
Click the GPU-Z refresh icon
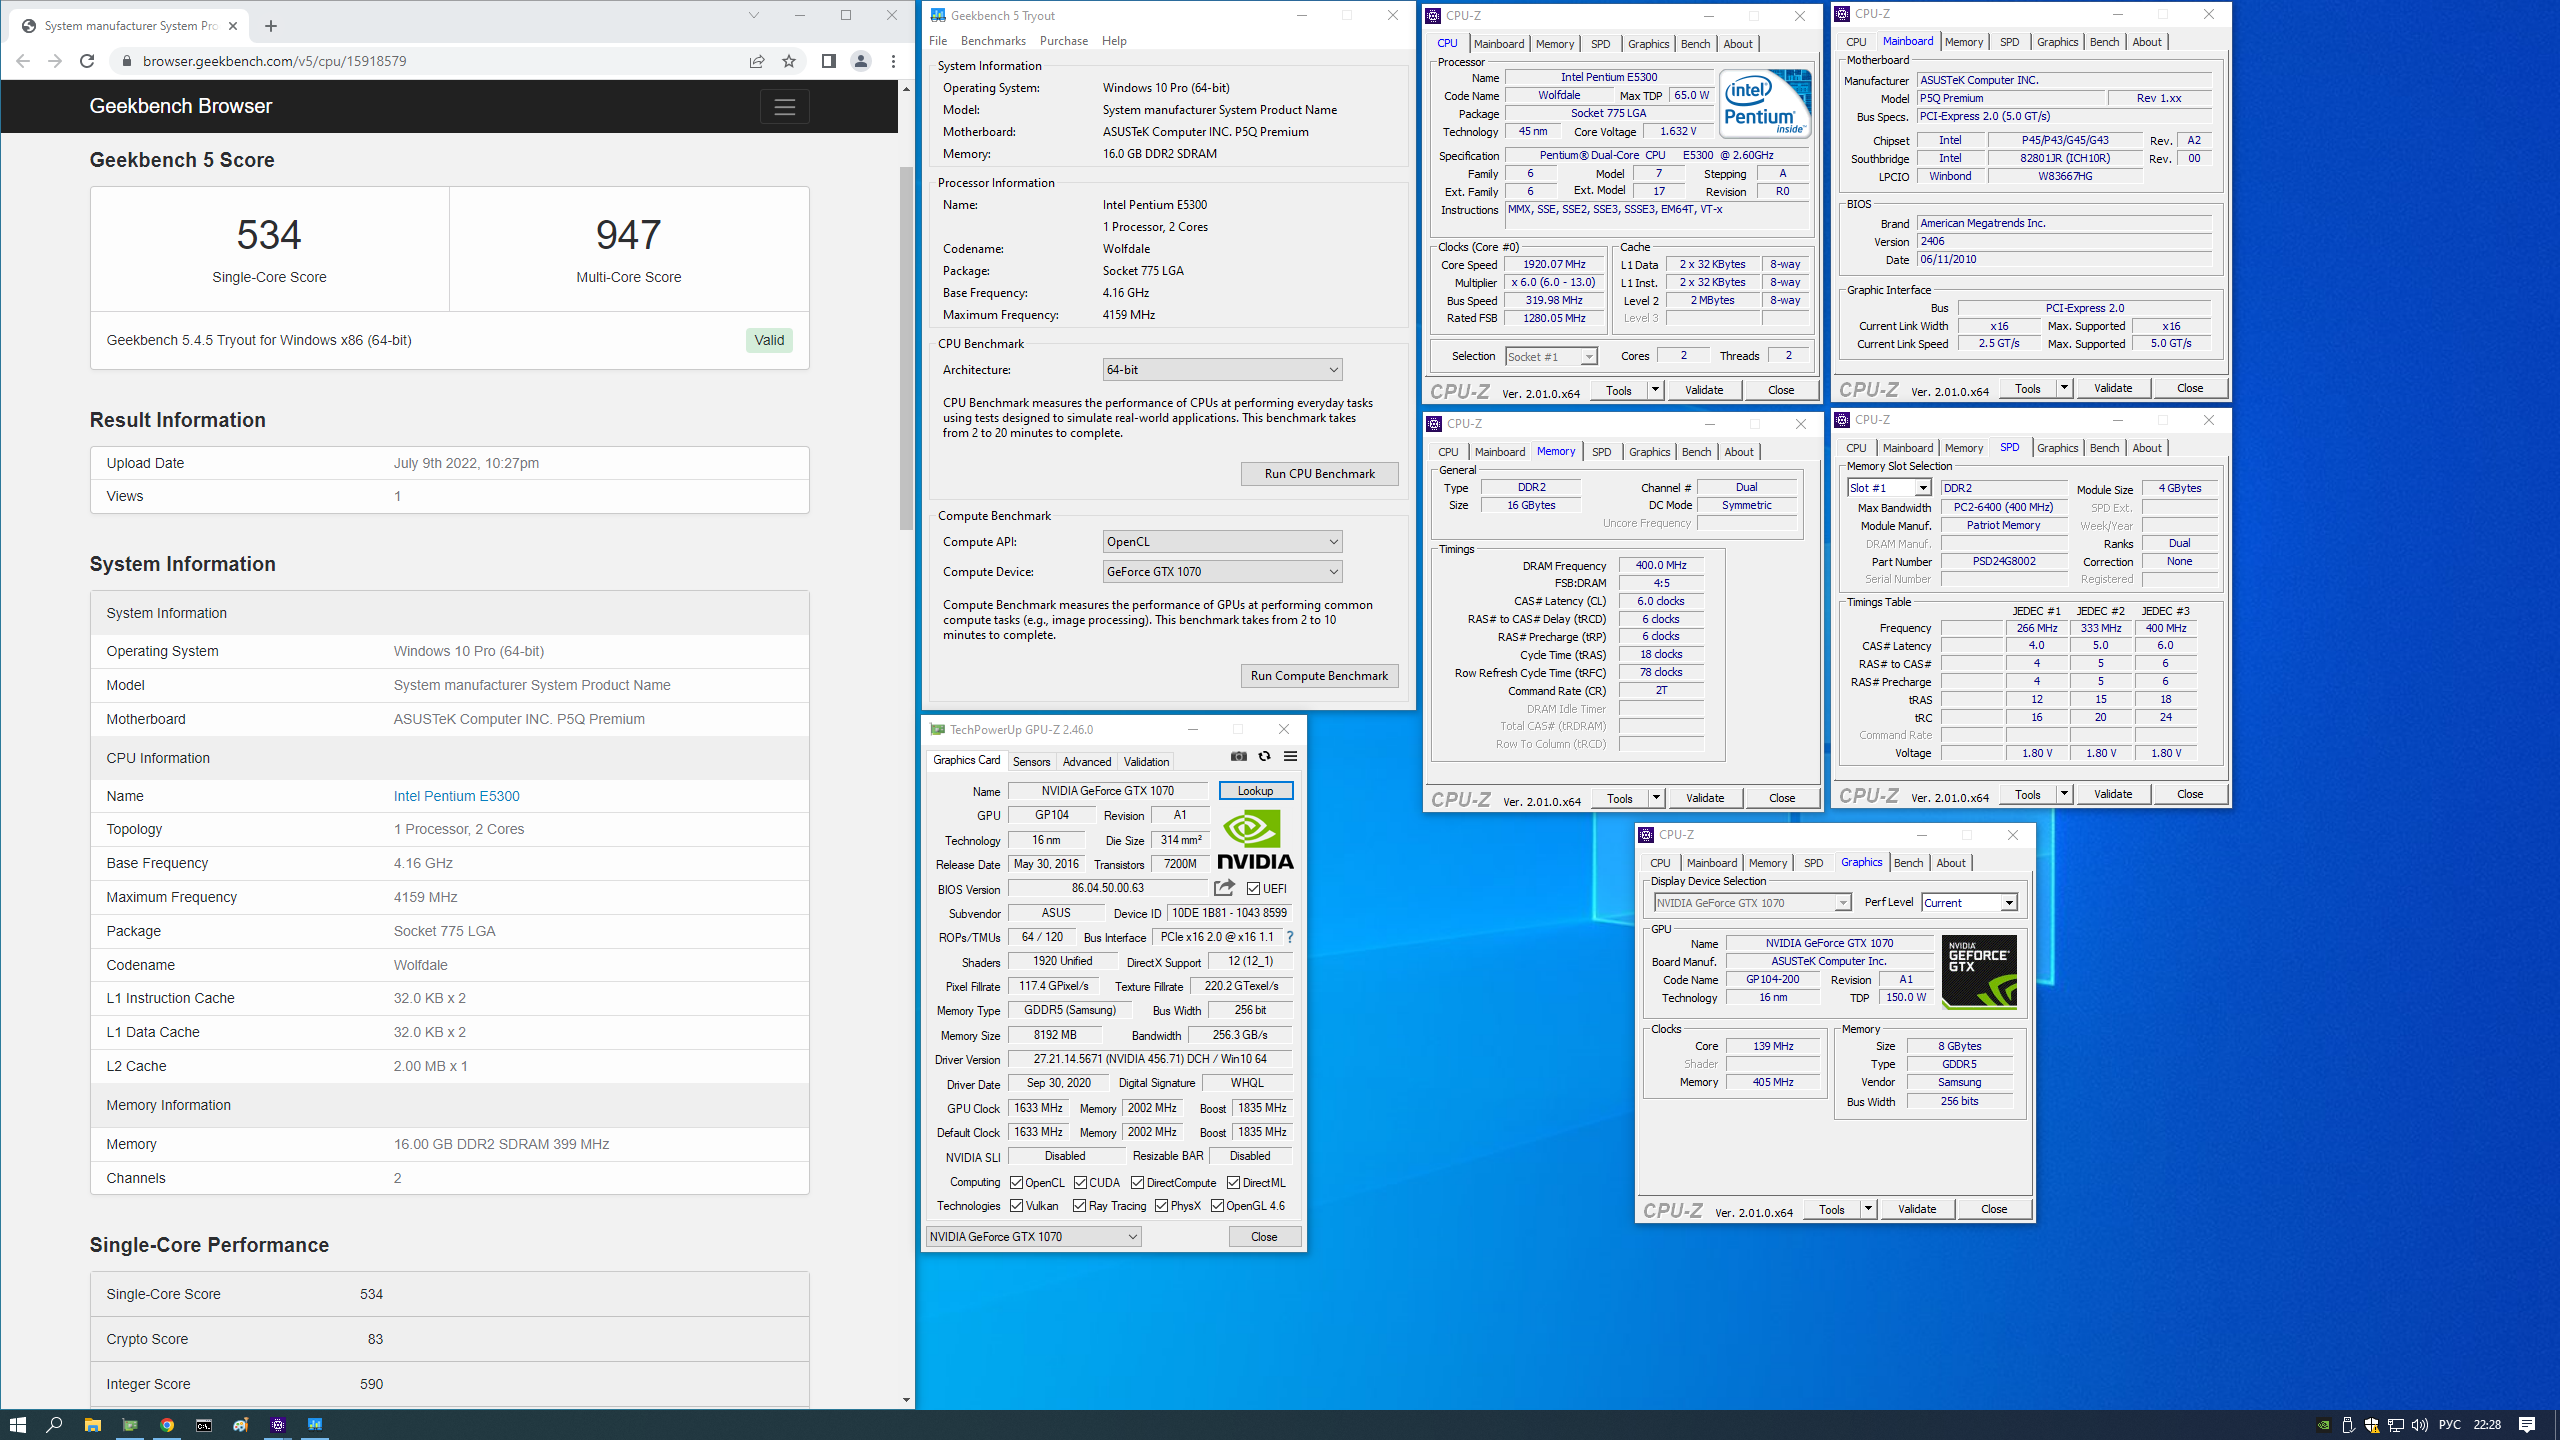1264,756
